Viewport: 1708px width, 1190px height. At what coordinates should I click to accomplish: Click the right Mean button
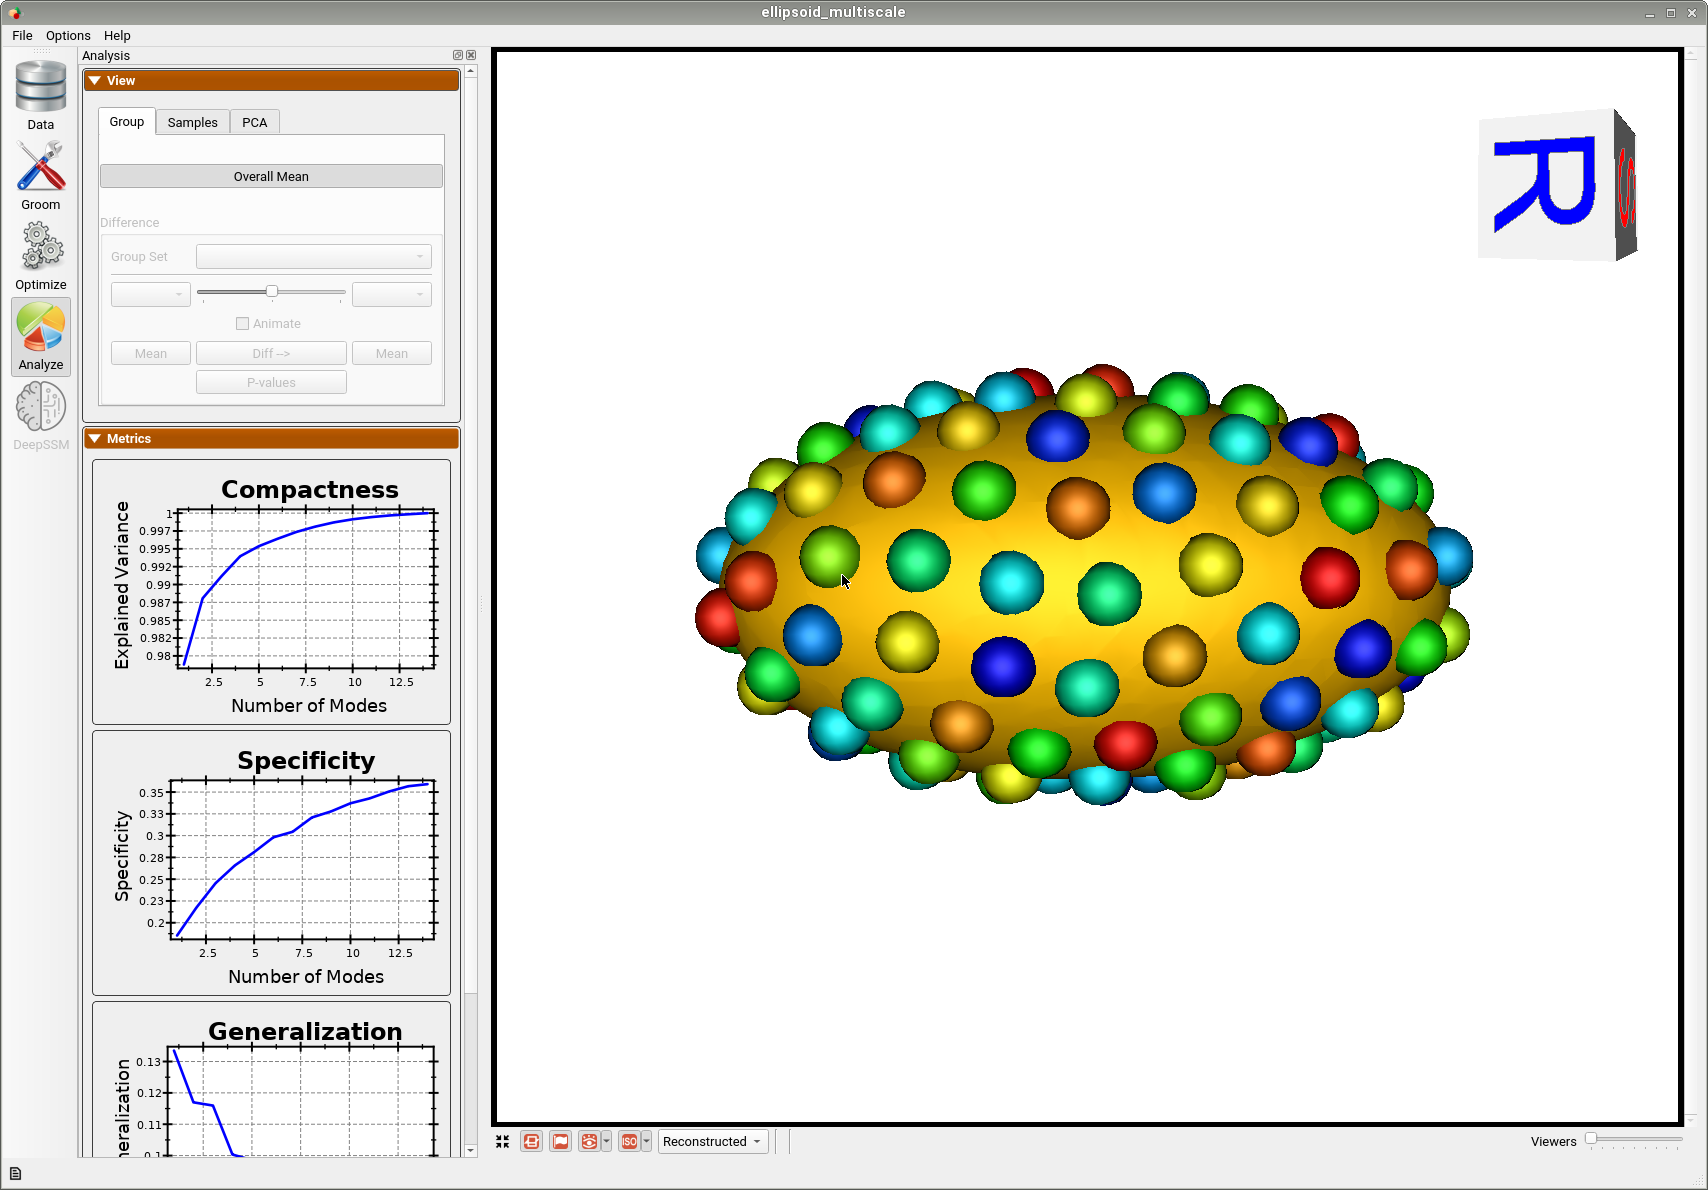tap(392, 353)
